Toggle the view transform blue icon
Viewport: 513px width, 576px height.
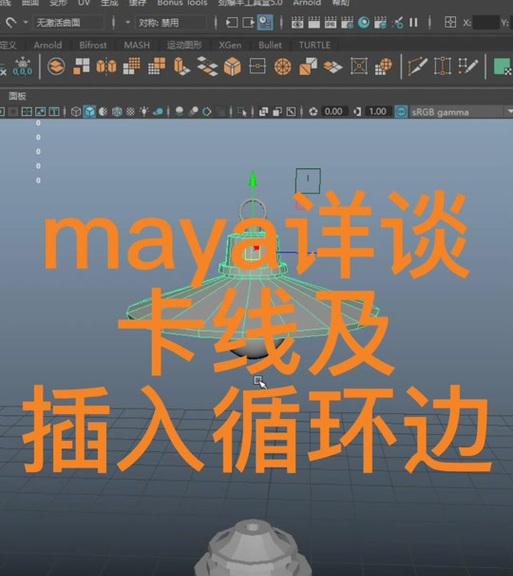pyautogui.click(x=401, y=112)
